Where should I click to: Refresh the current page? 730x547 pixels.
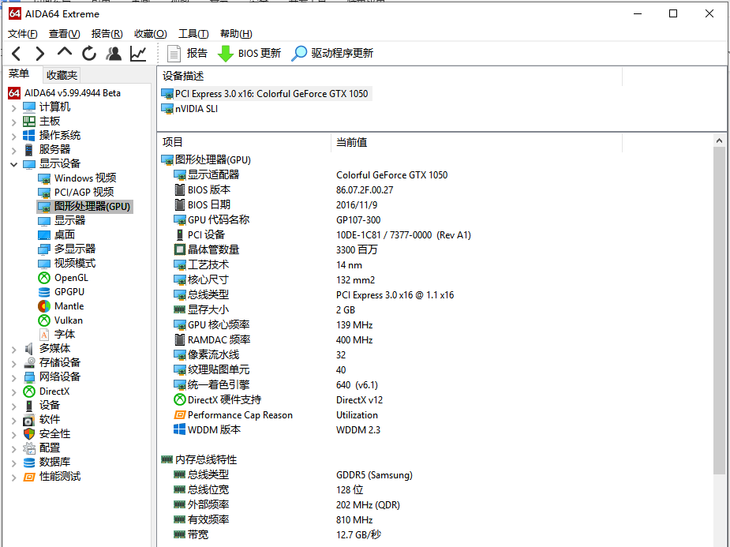(x=89, y=54)
